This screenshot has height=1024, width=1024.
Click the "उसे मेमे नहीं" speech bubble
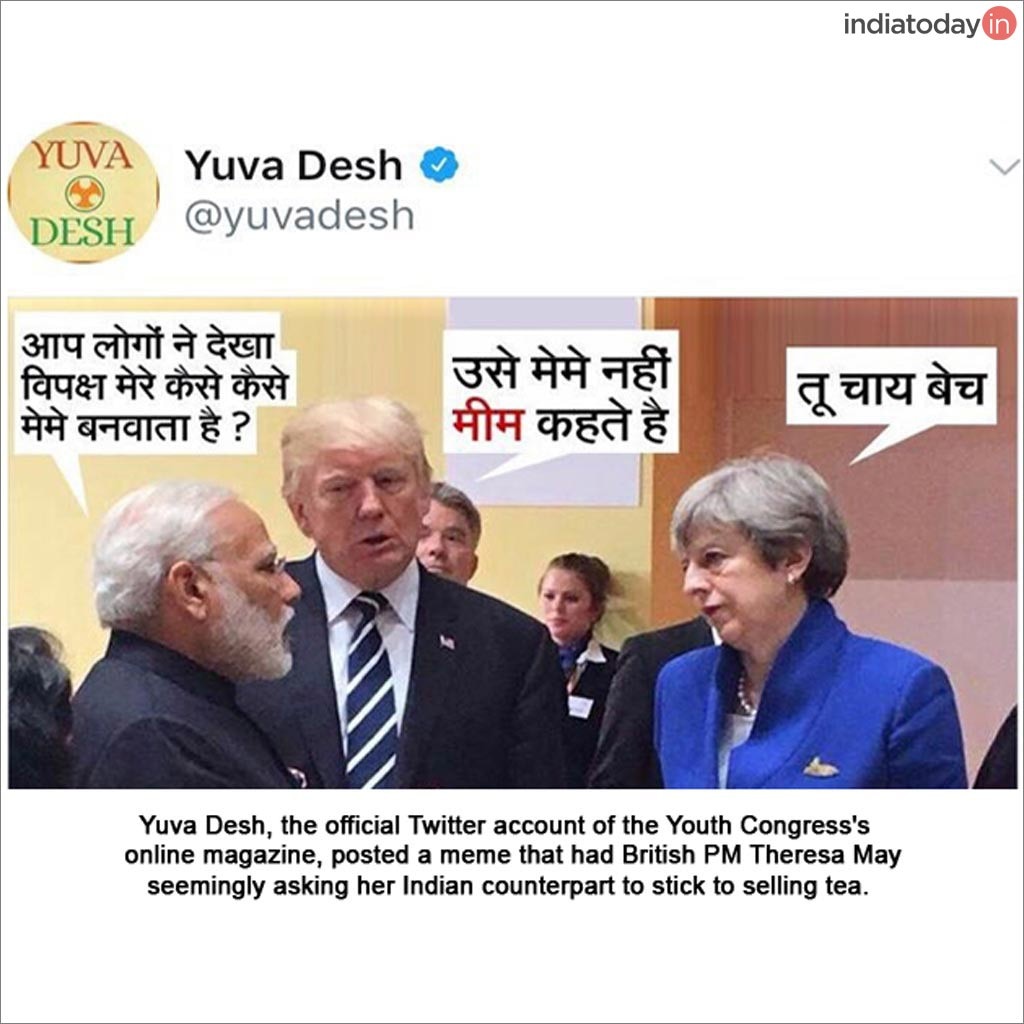[x=561, y=392]
